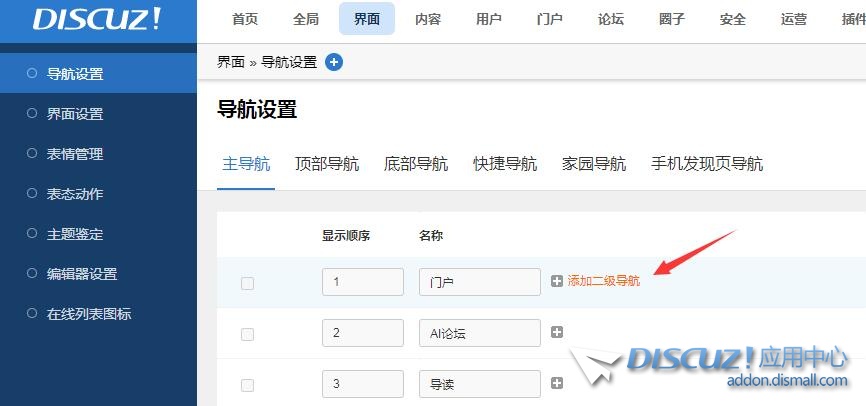
Task: Click the 添加二级导航 link
Action: coord(604,282)
